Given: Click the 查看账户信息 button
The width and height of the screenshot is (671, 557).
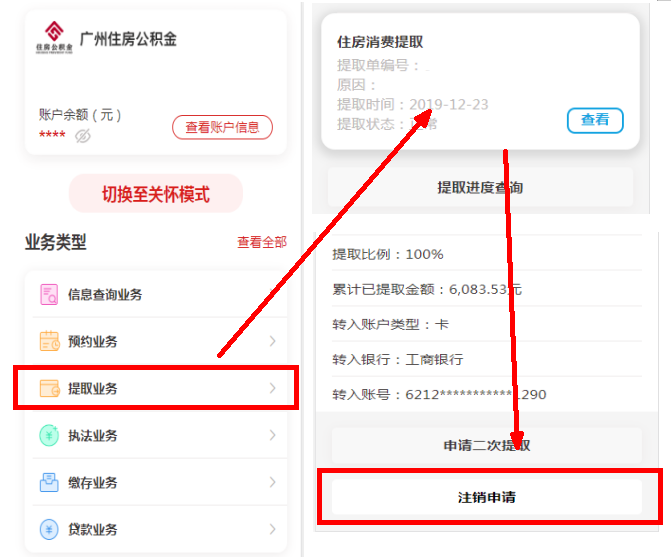Looking at the screenshot, I should 222,127.
